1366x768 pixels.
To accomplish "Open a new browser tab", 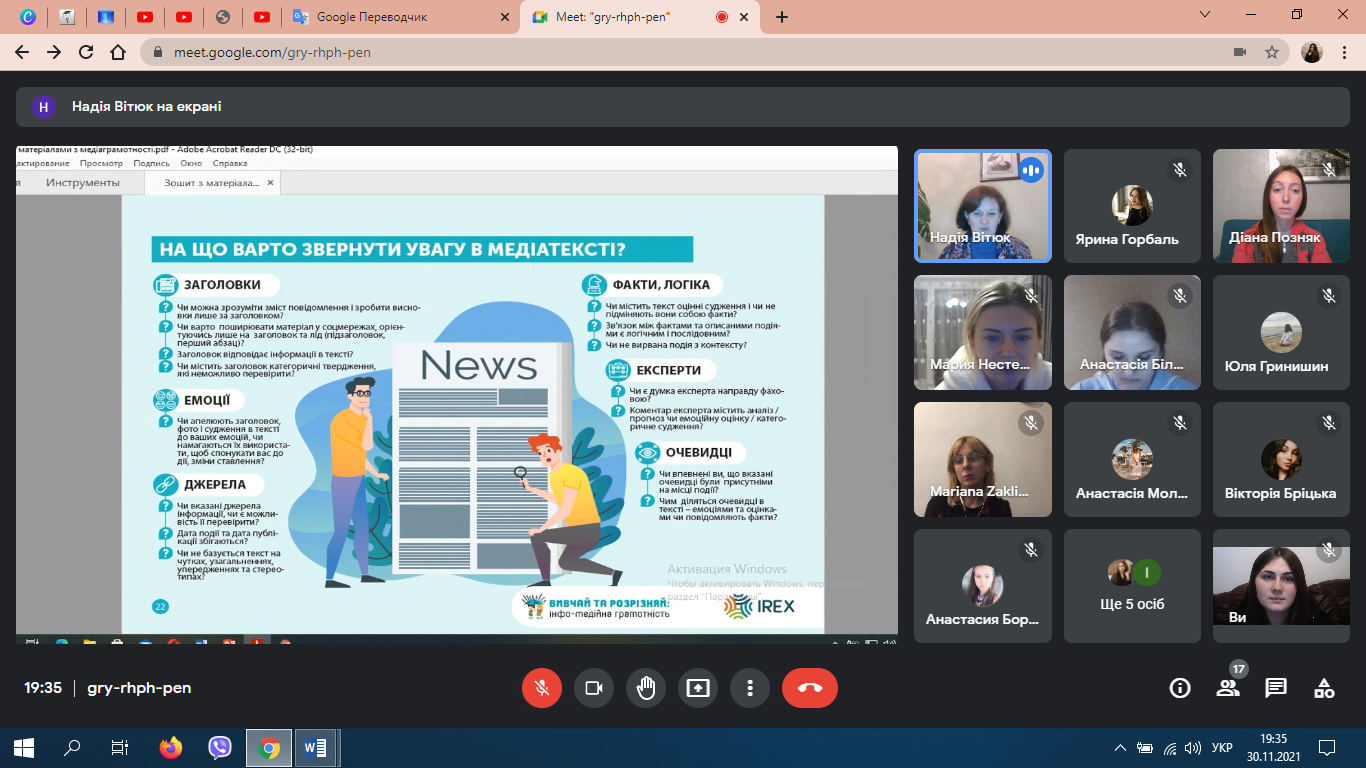I will pyautogui.click(x=782, y=17).
